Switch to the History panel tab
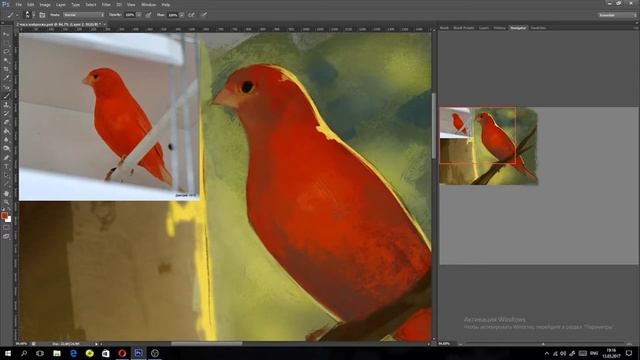This screenshot has height=360, width=640. pos(499,28)
